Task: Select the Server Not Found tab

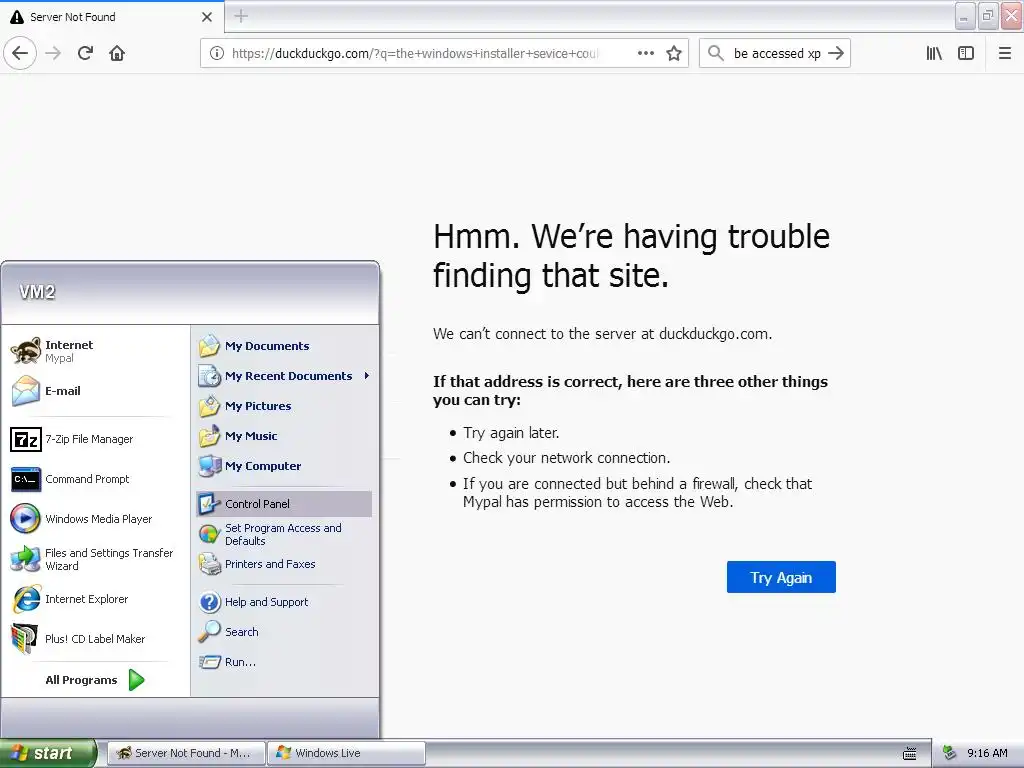Action: tap(112, 17)
